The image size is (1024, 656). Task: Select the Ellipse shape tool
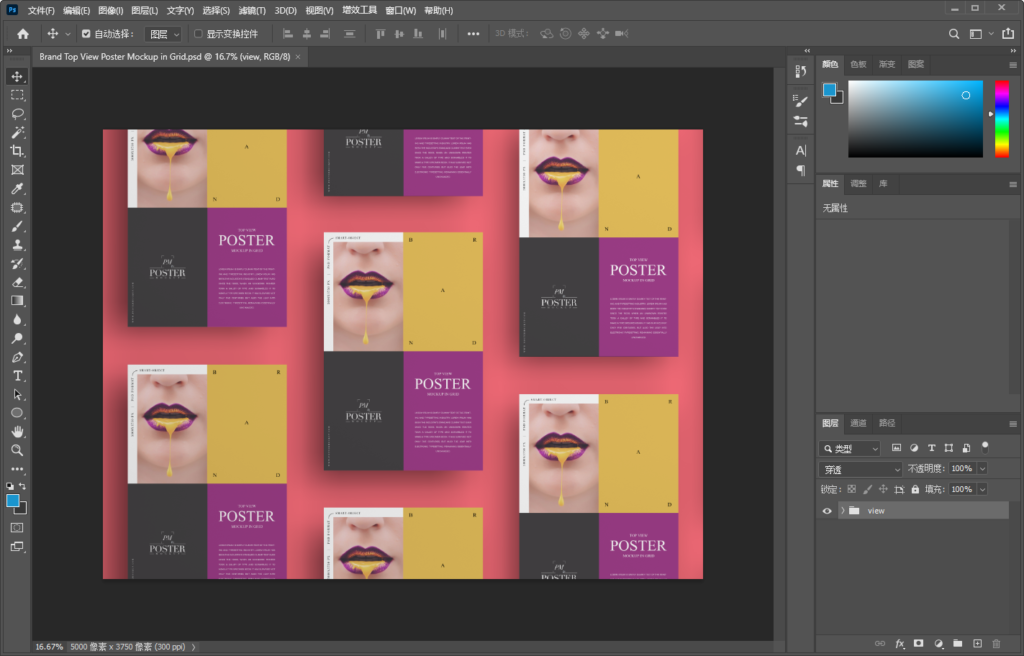(x=17, y=413)
